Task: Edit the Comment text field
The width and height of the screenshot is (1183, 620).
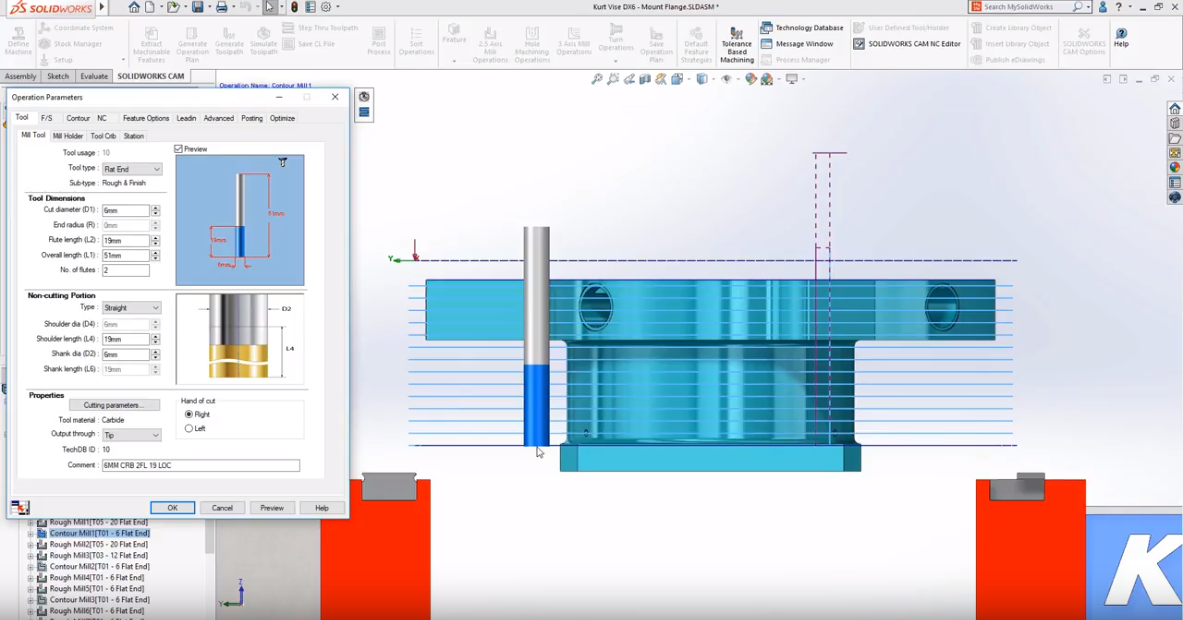Action: (201, 465)
